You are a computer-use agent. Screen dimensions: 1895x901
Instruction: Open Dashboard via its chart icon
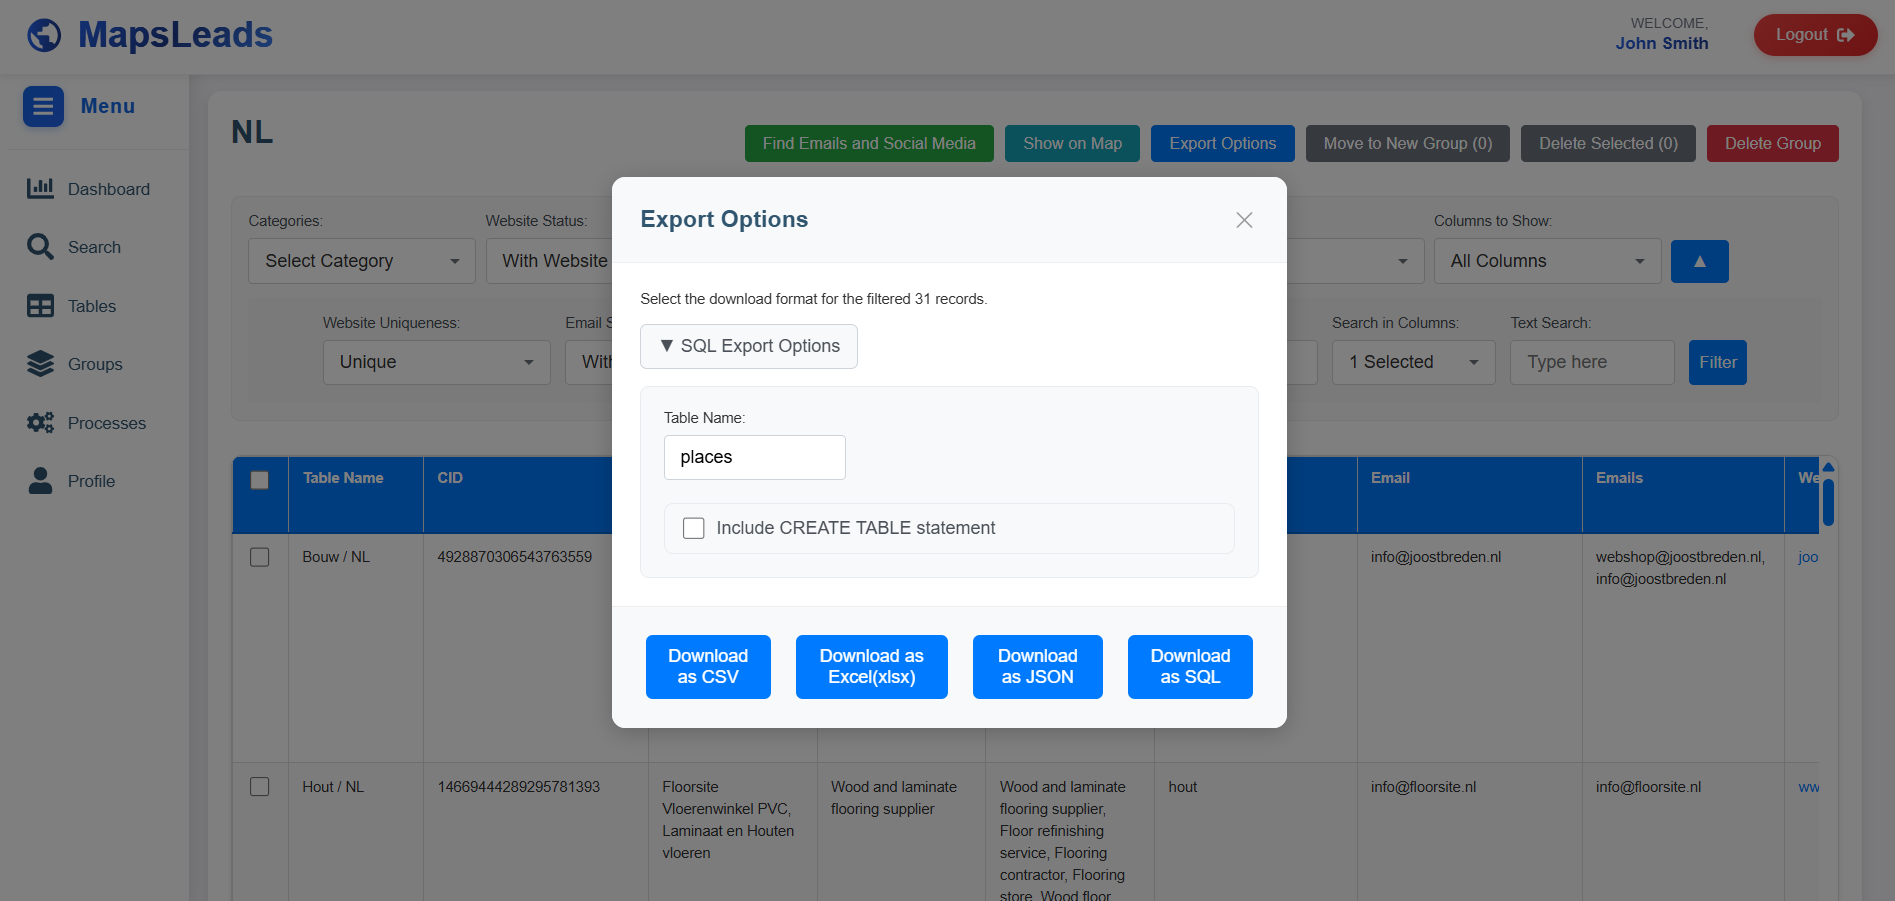40,188
